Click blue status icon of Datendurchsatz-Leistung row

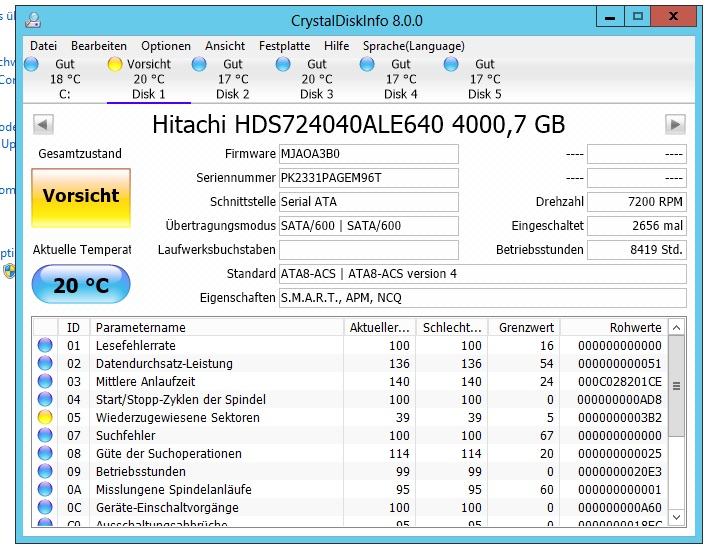click(x=45, y=363)
